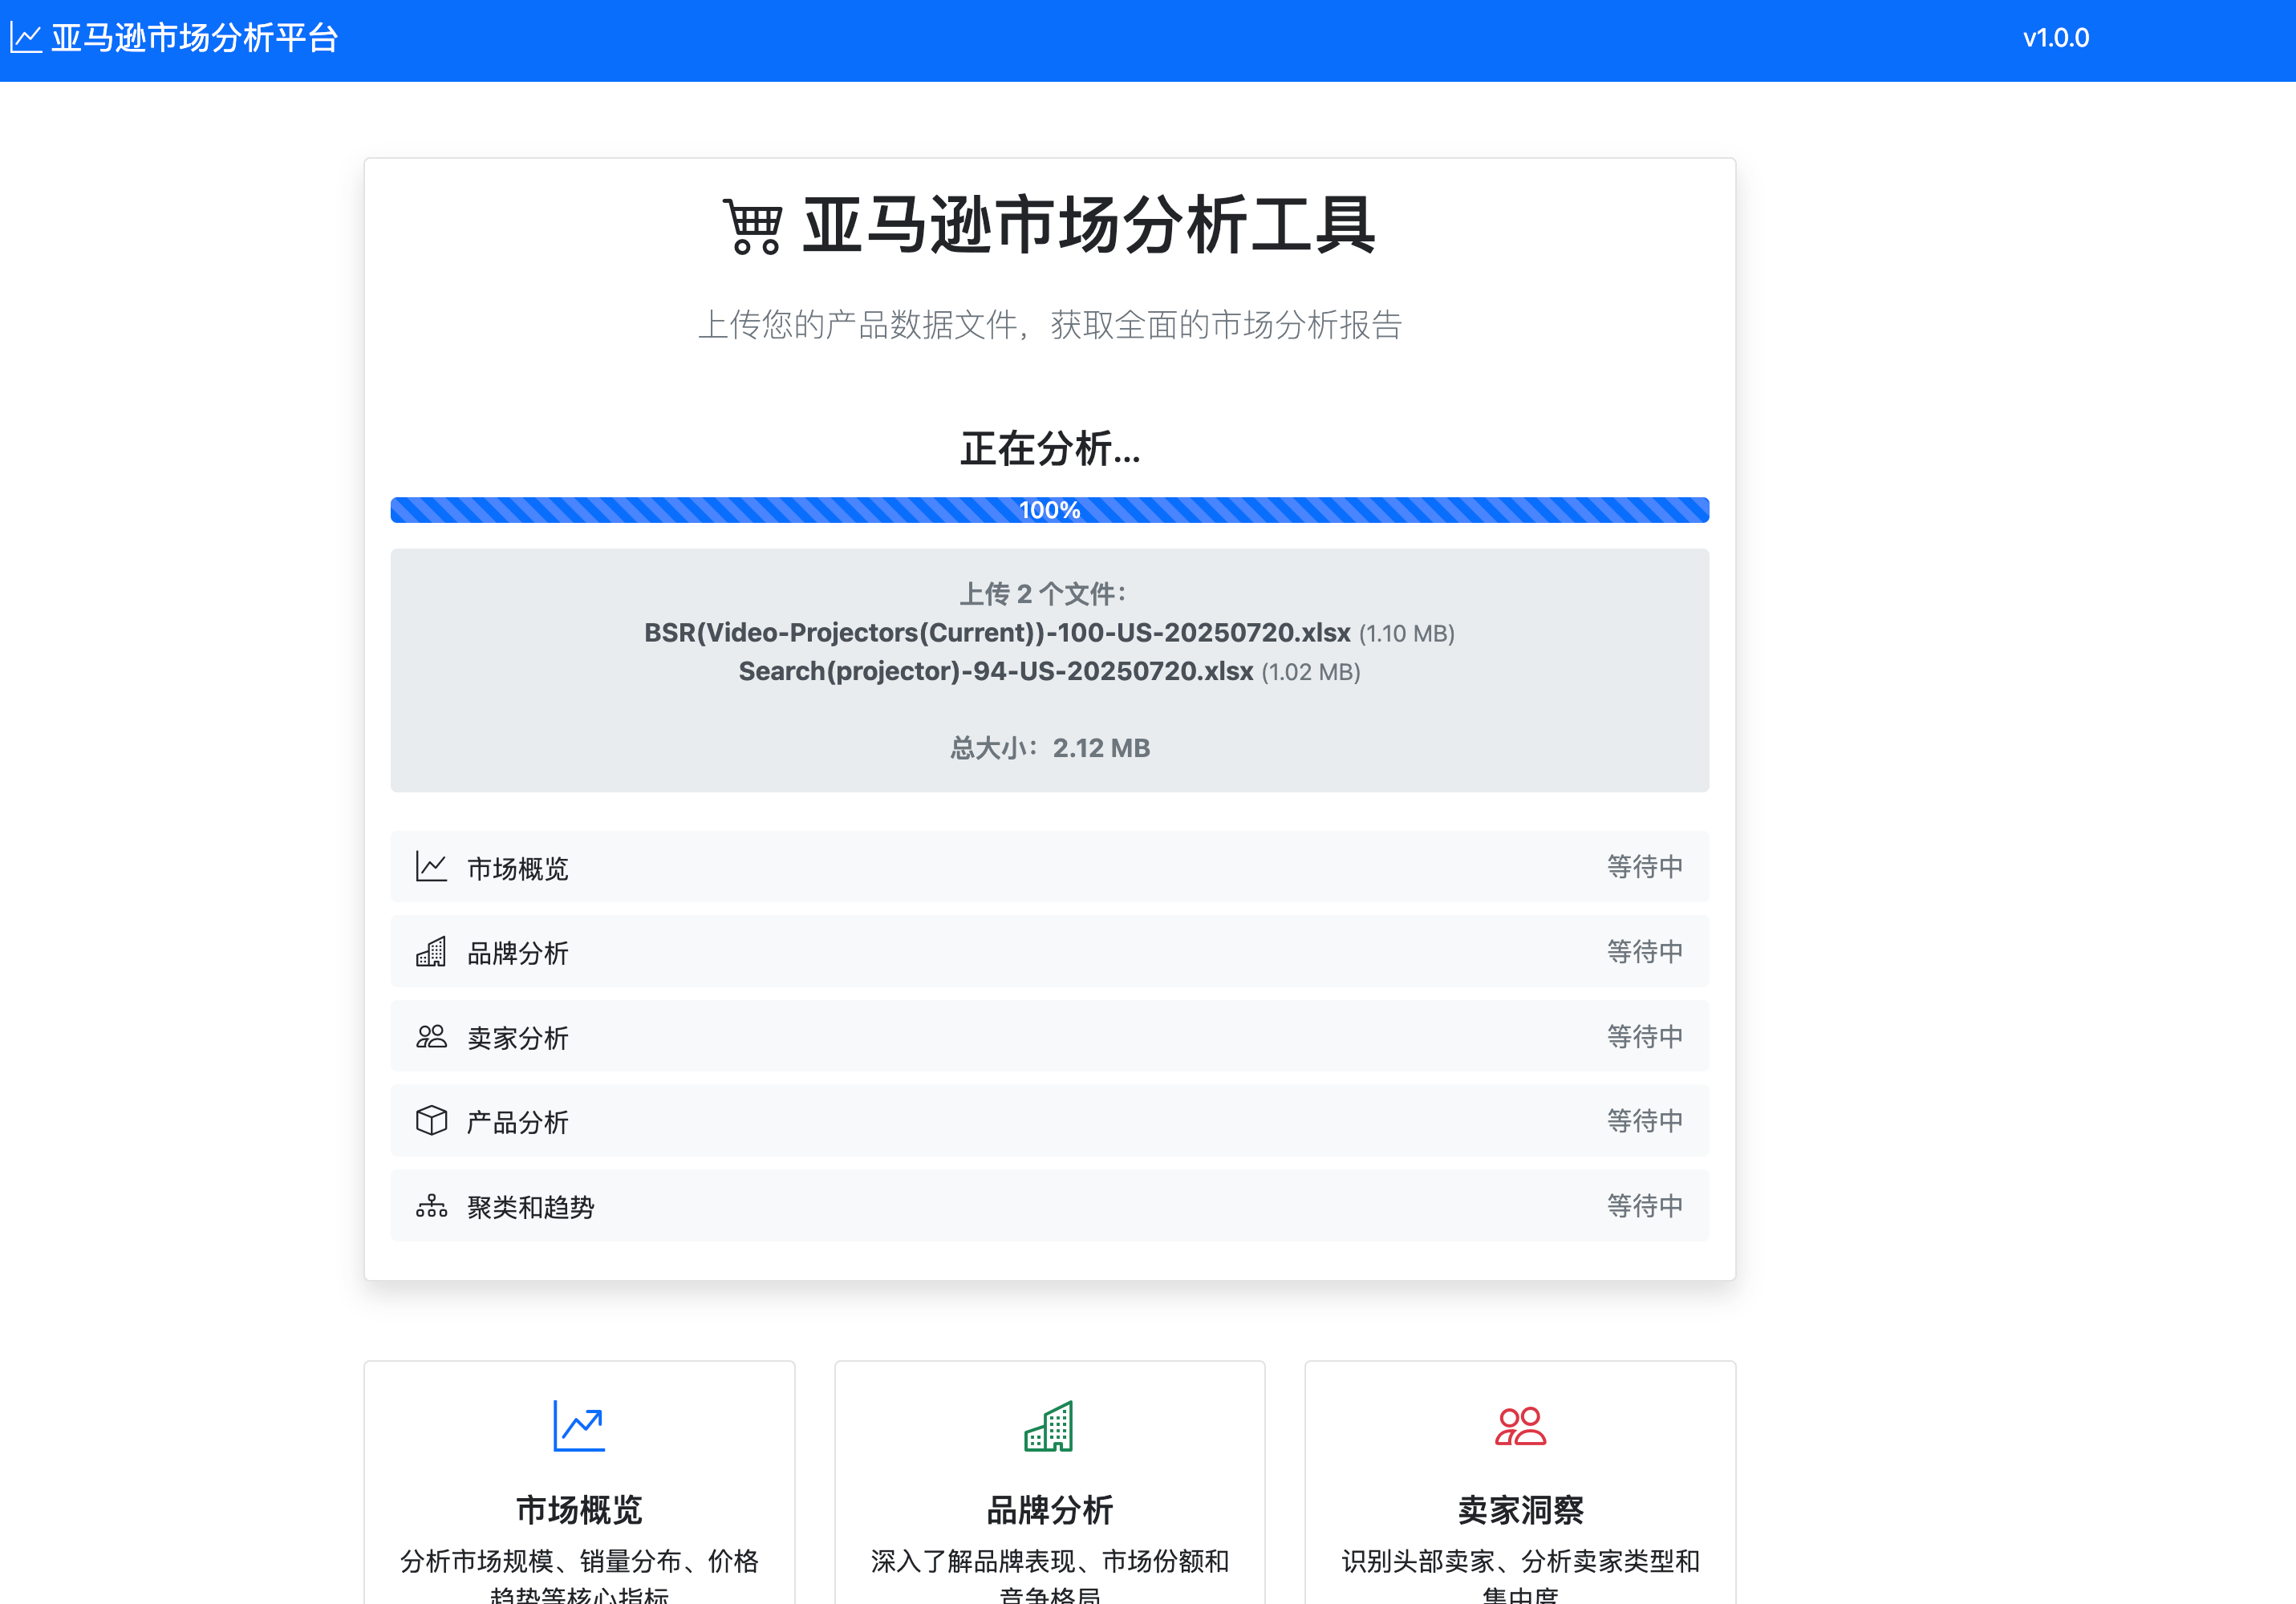Click the 1.02 MB file size
Image resolution: width=2296 pixels, height=1604 pixels.
1310,672
